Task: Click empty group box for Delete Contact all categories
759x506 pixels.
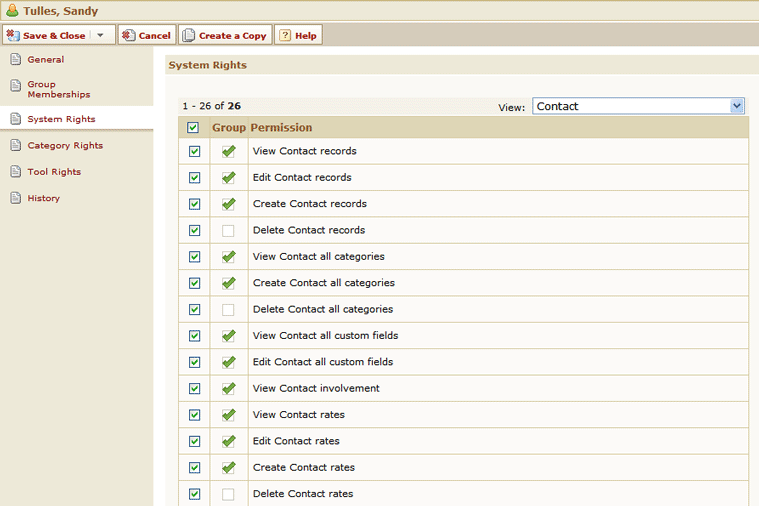Action: point(228,309)
